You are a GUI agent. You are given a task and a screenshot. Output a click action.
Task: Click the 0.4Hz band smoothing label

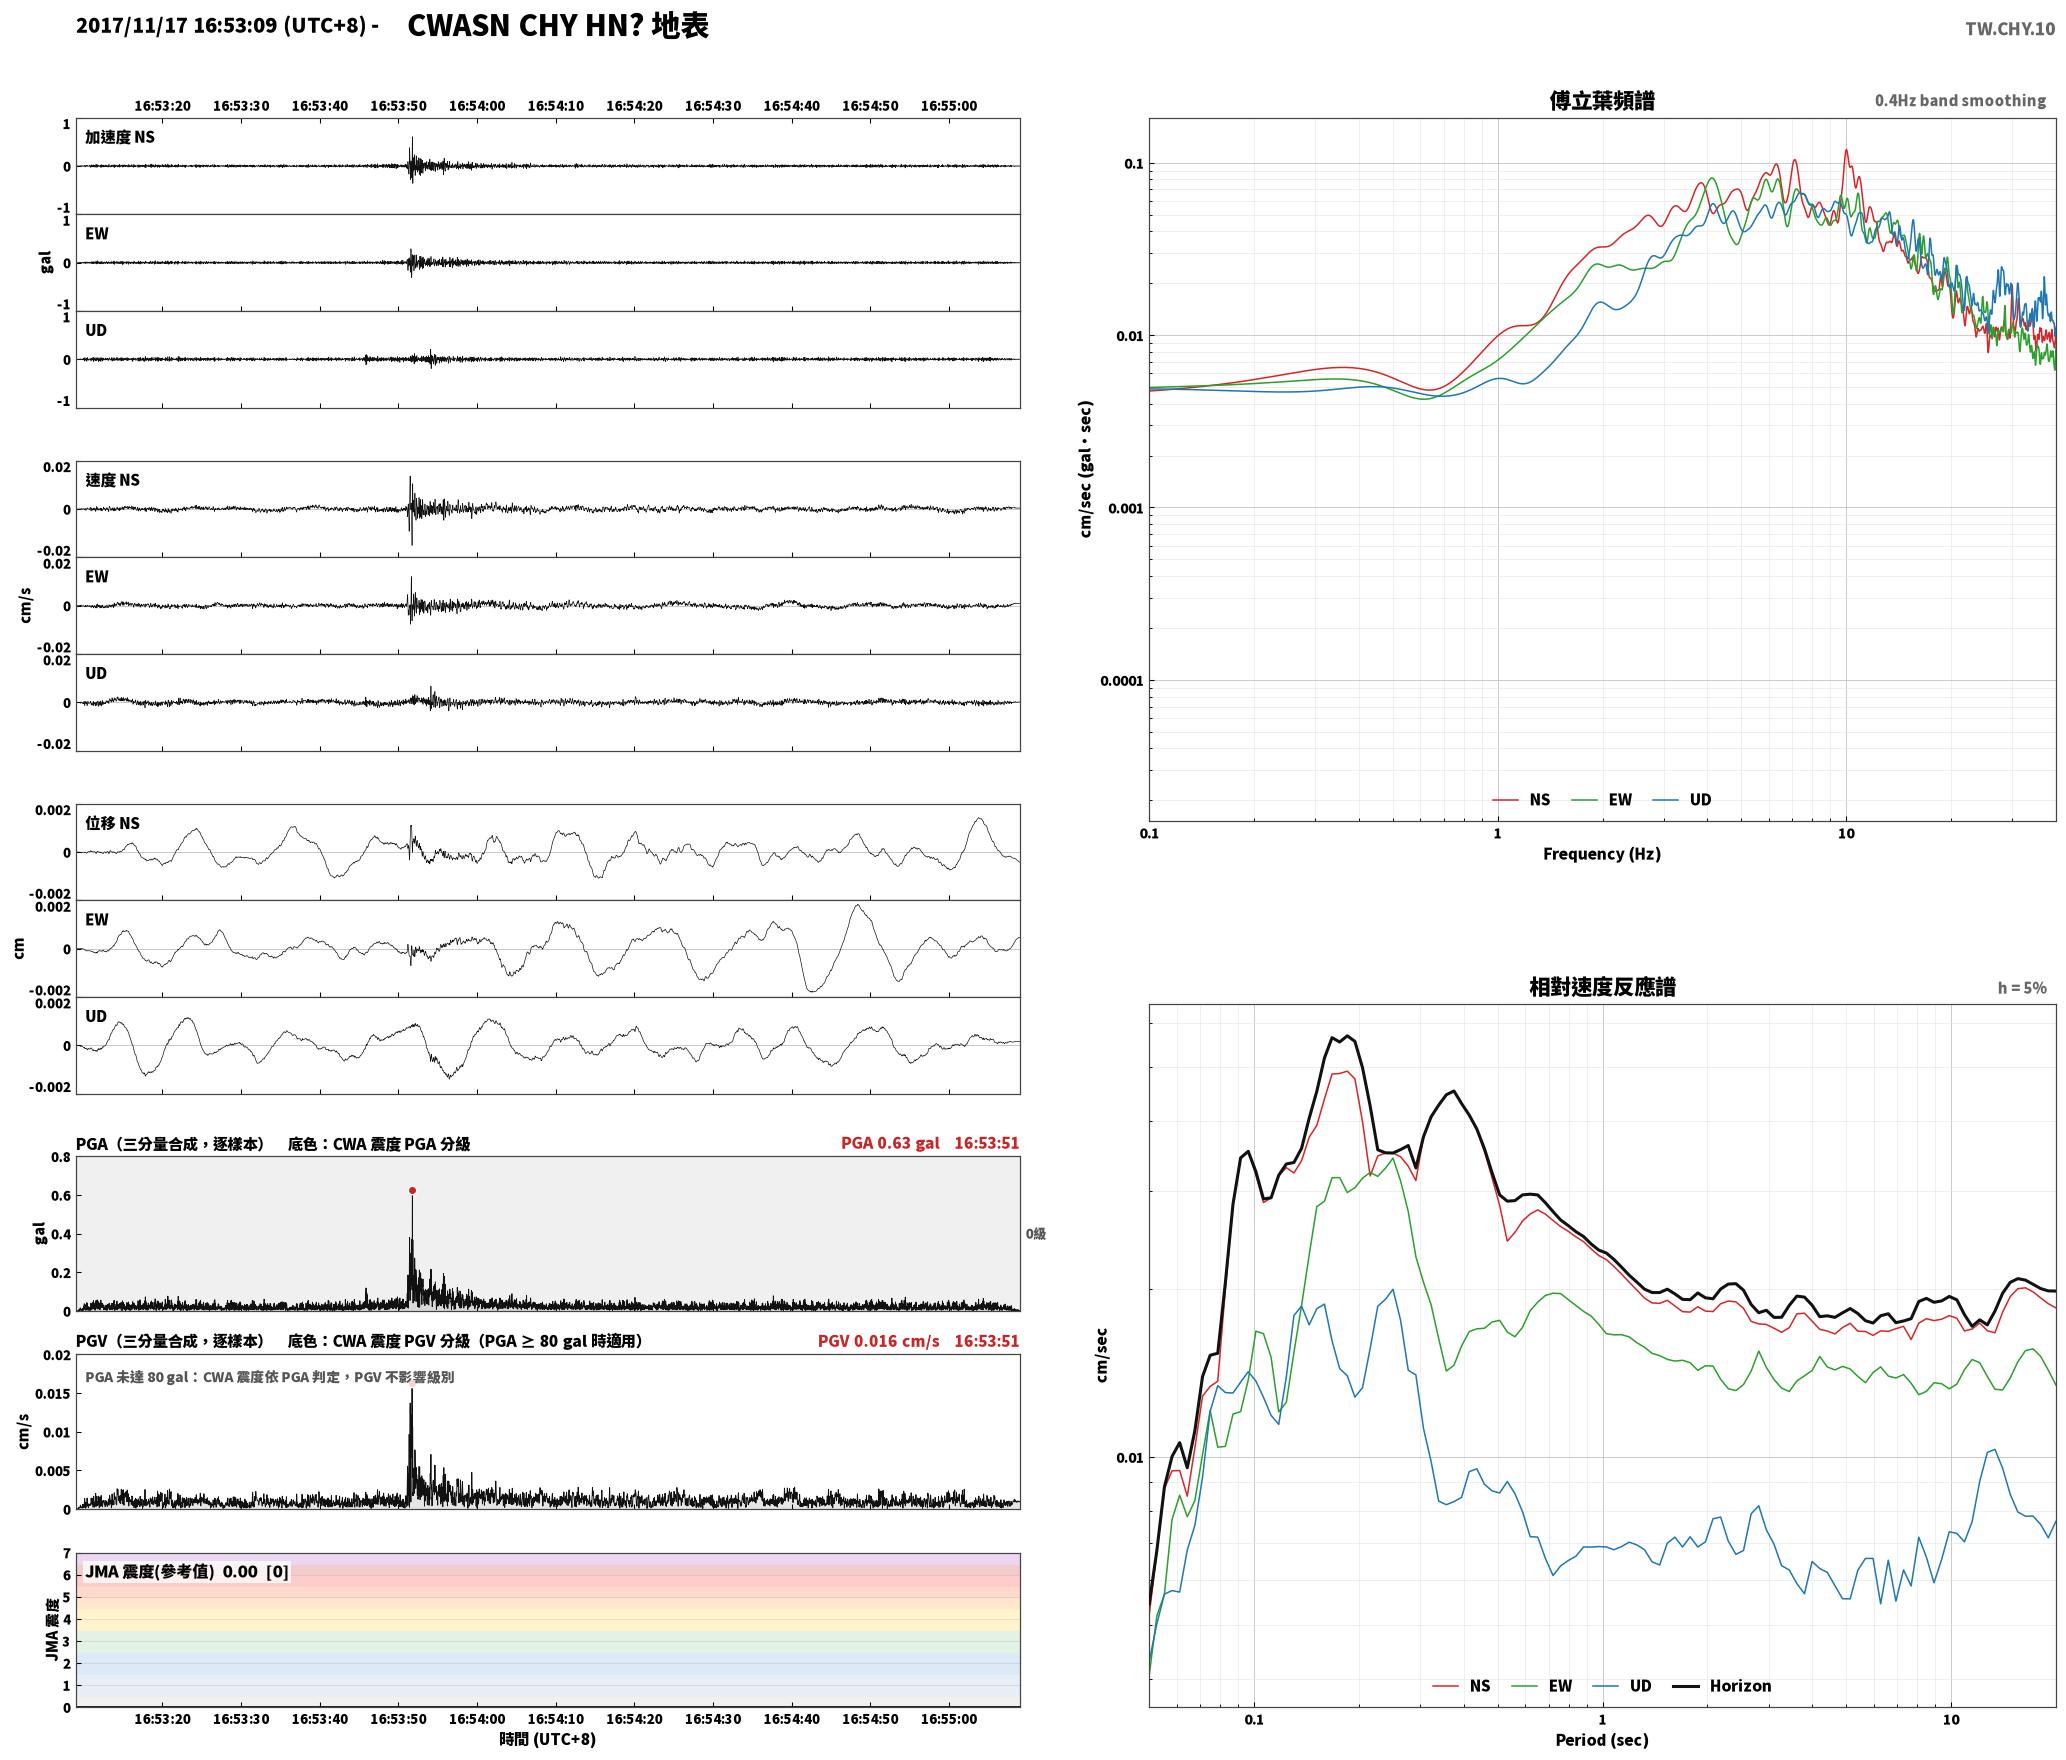coord(1960,101)
